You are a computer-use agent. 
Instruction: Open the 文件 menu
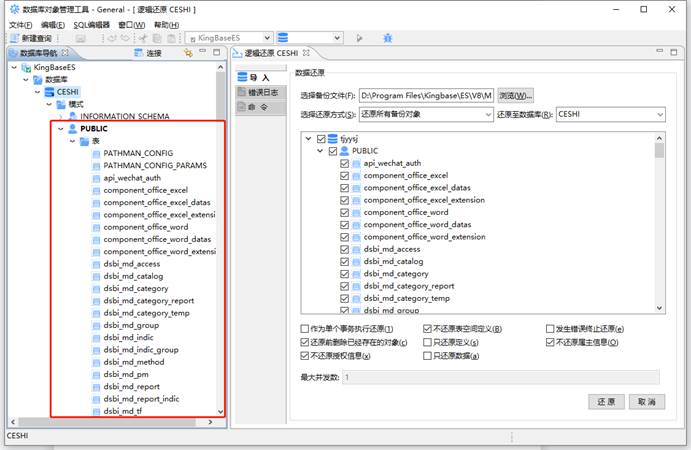[x=21, y=25]
